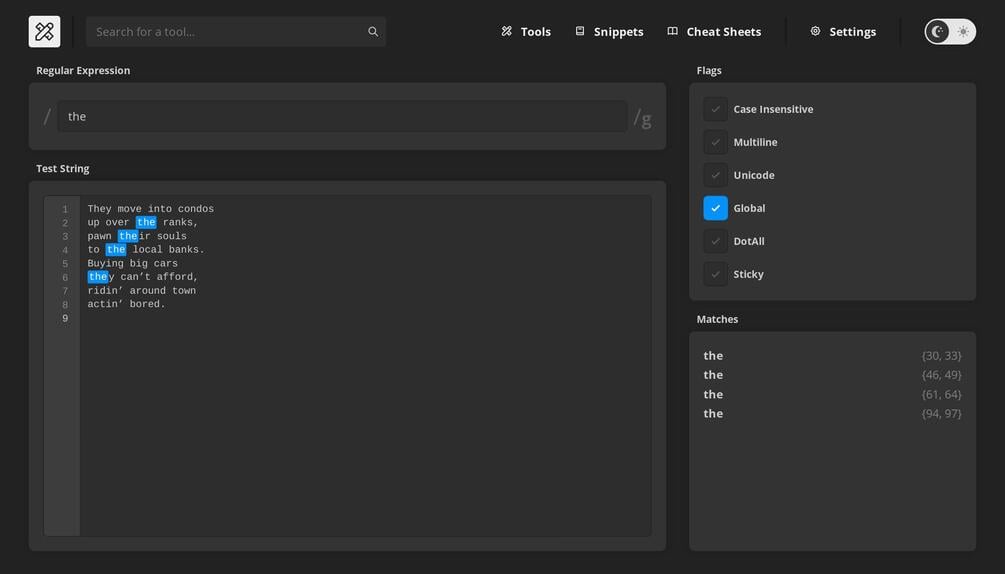Click line number 9 in editor gutter
This screenshot has height=574, width=1005.
coord(65,318)
